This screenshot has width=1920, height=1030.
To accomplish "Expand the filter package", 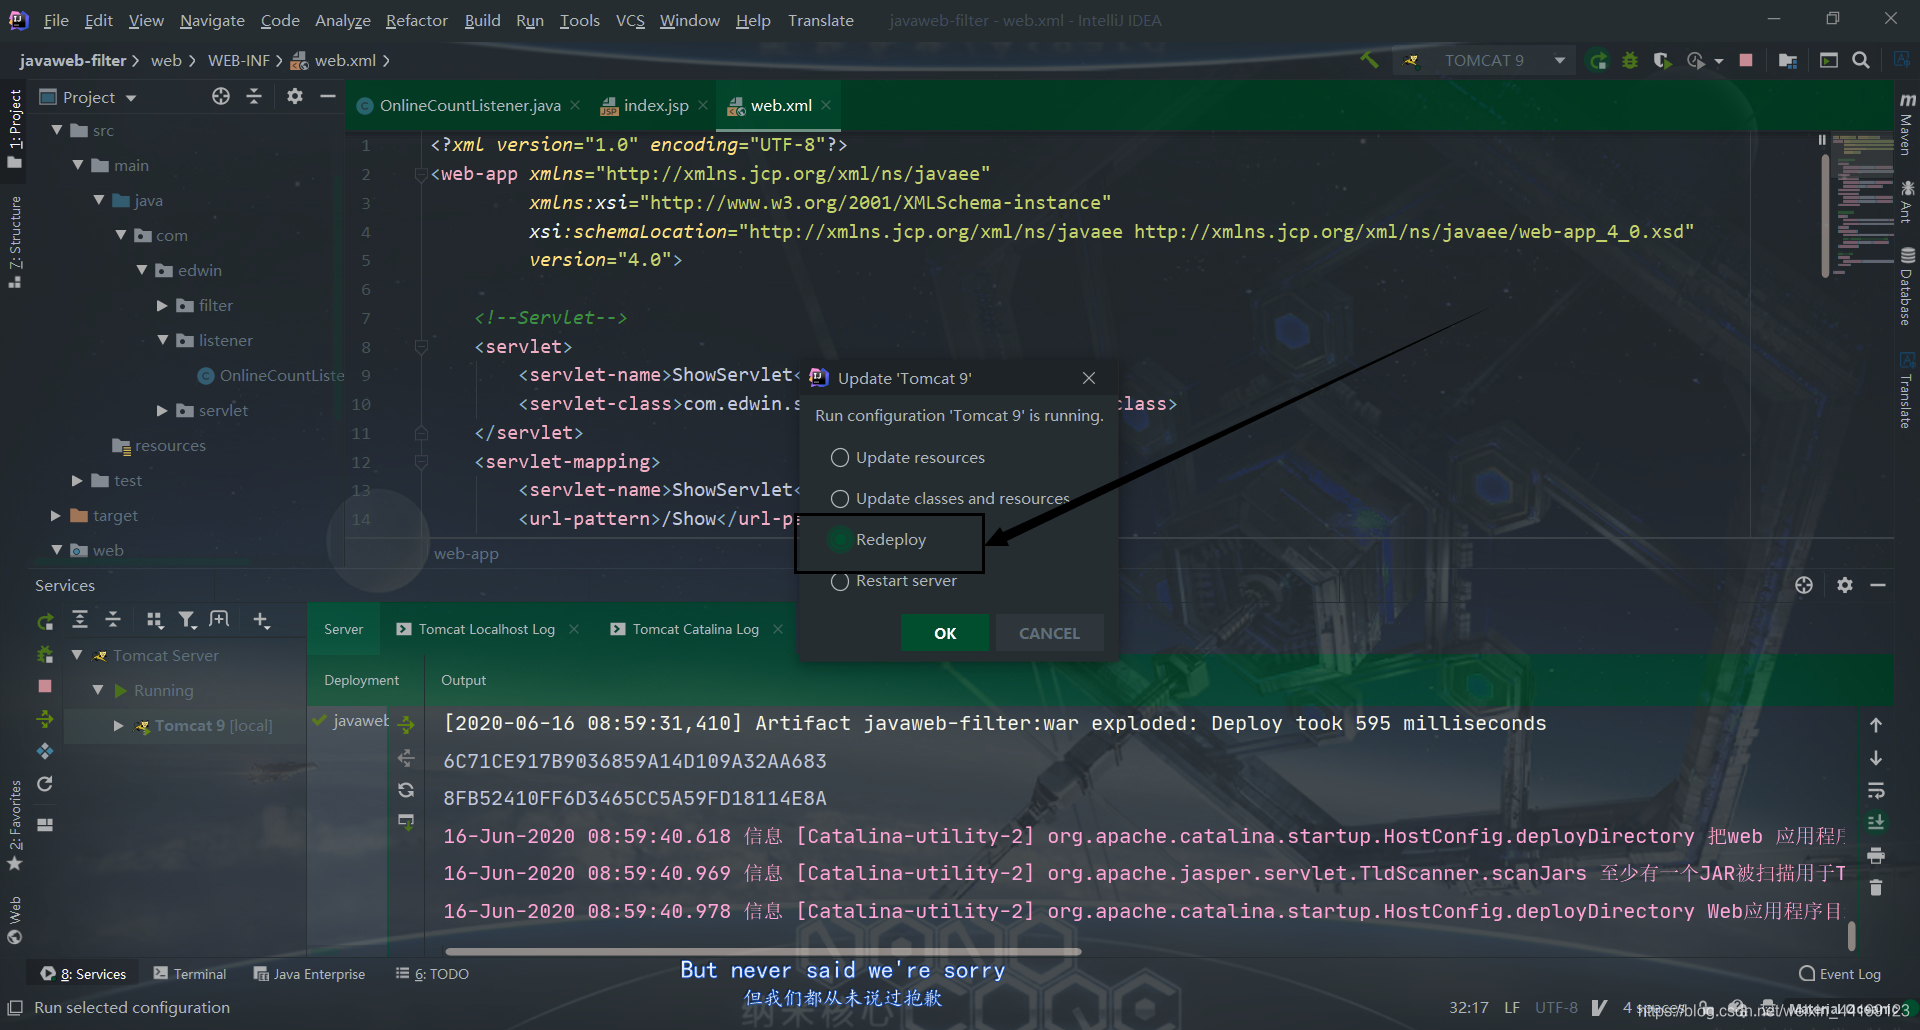I will [x=162, y=305].
